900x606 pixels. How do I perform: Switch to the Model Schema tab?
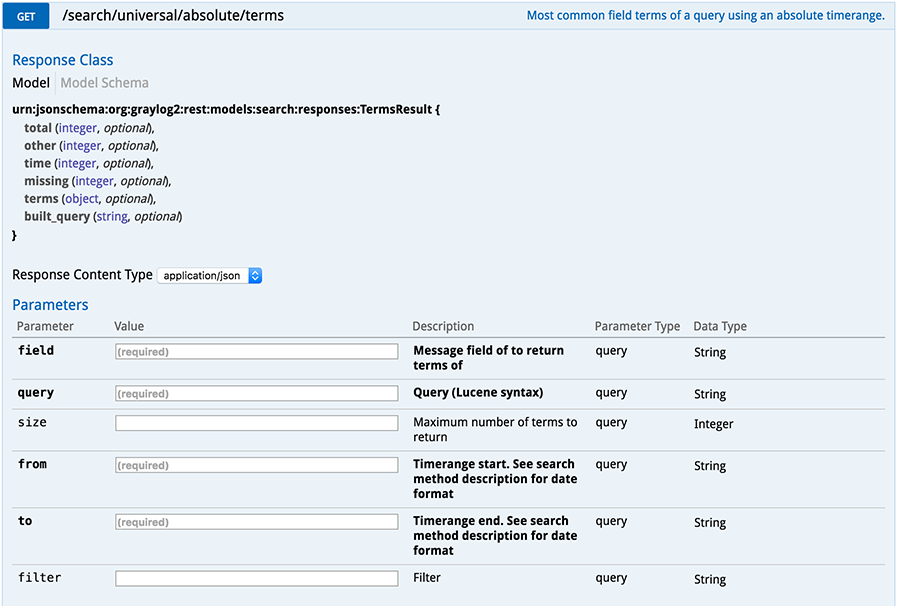pos(104,83)
